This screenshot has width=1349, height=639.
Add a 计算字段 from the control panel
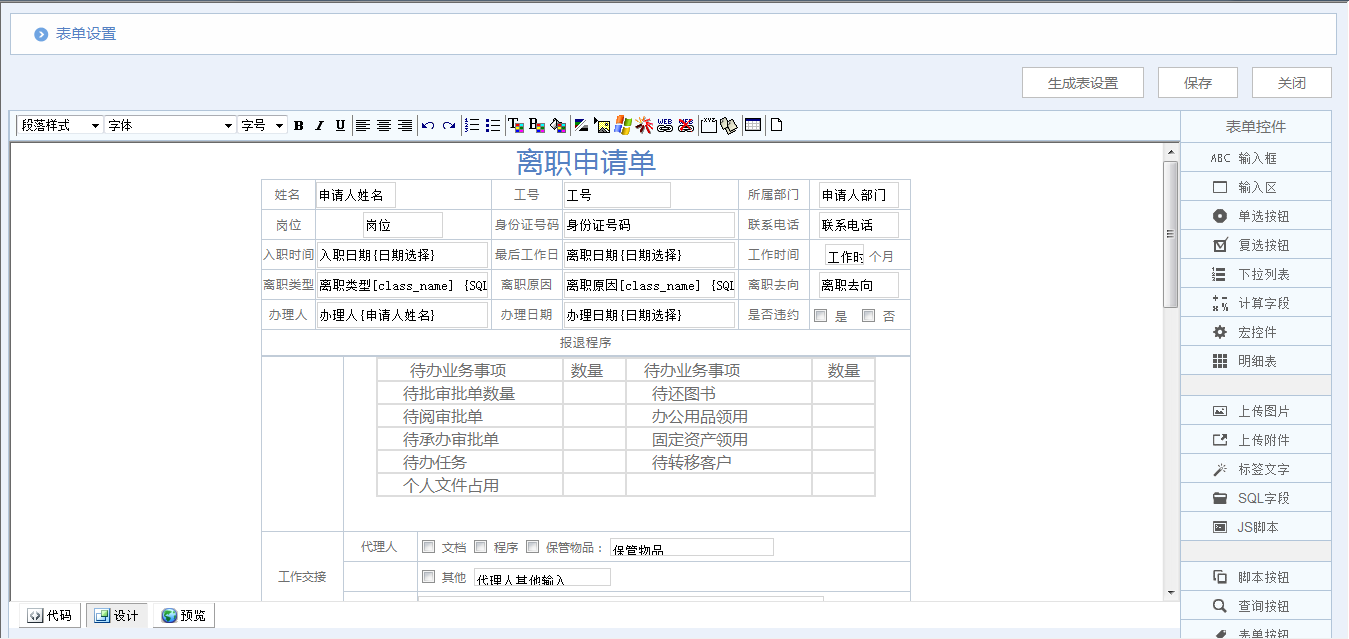pos(1255,302)
